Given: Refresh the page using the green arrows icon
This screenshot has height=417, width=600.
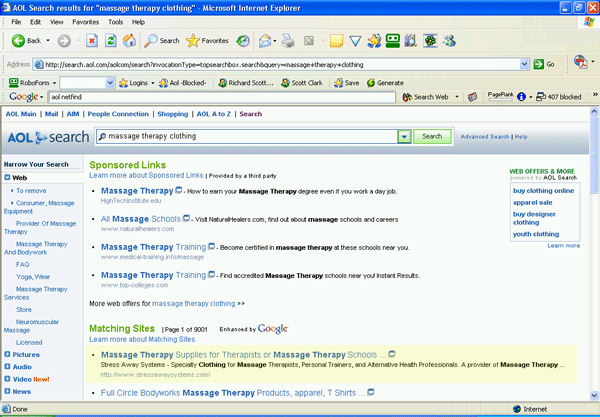Looking at the screenshot, I should 111,41.
